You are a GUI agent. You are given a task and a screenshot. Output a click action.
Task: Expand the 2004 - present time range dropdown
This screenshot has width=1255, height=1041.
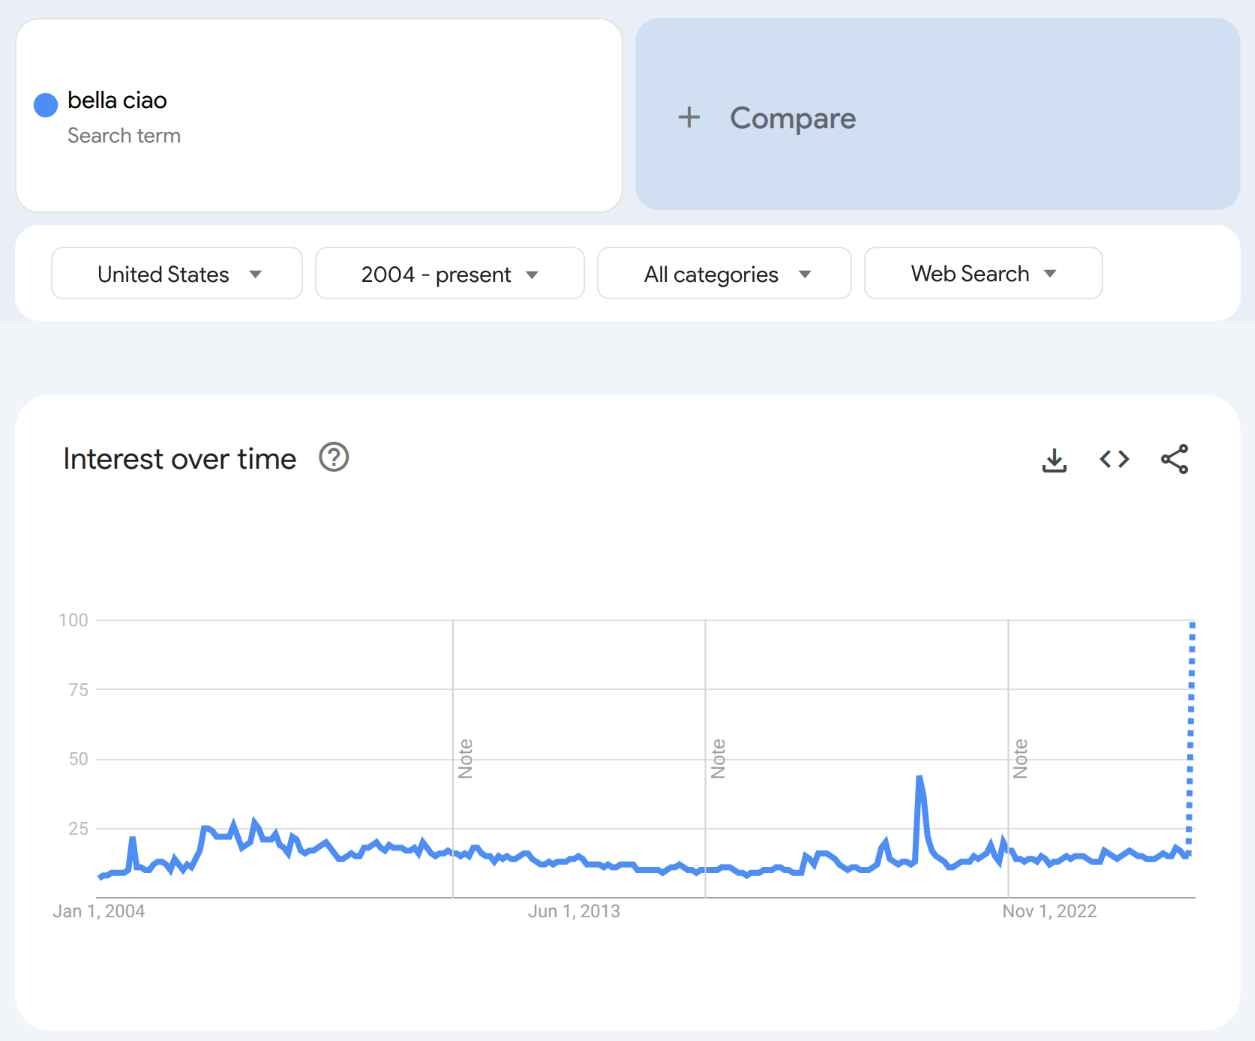coord(449,274)
